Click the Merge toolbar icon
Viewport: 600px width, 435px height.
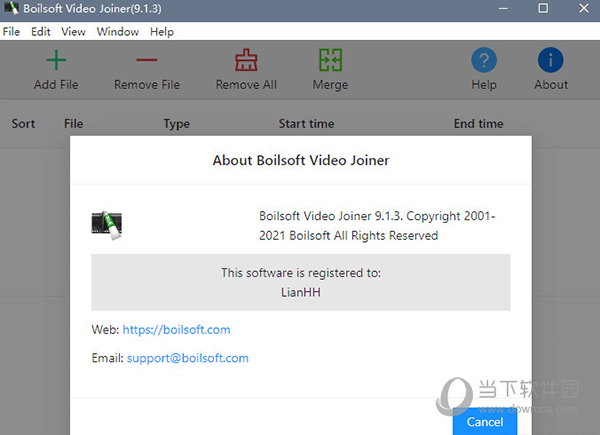pyautogui.click(x=330, y=60)
